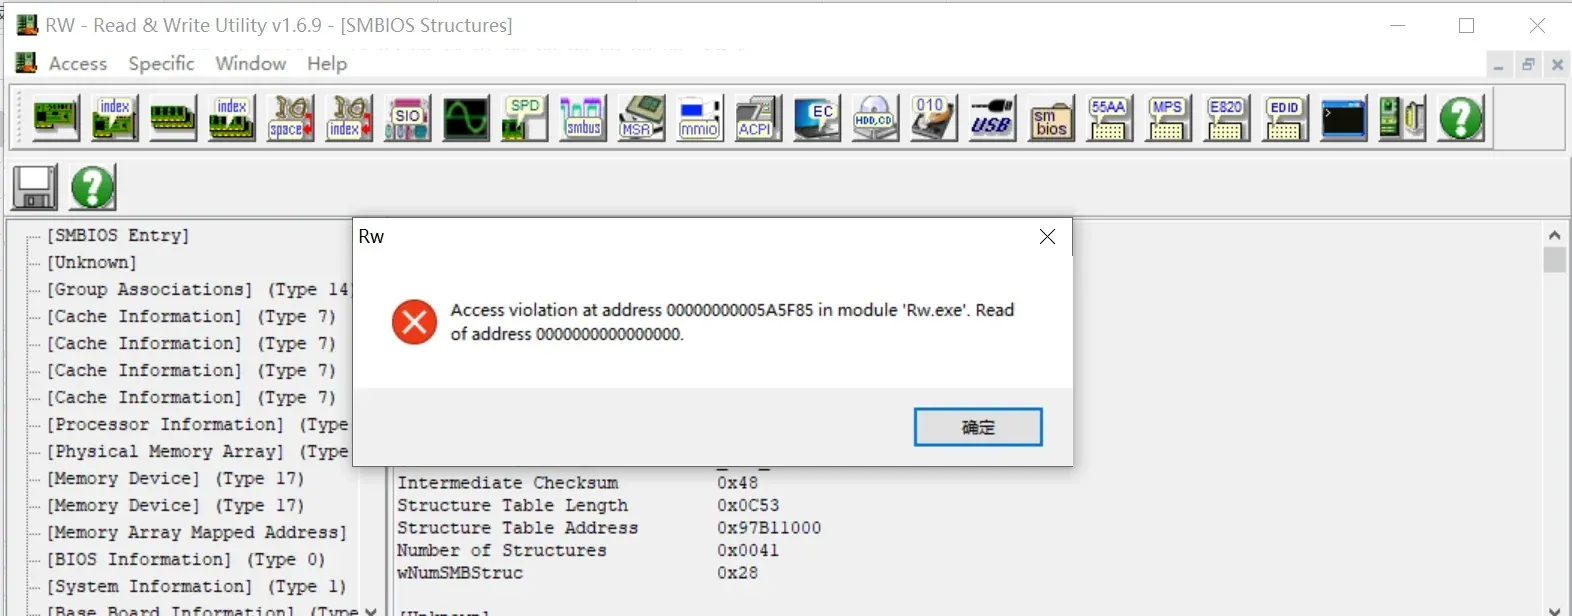Restore the SMBIOS Structures child window
This screenshot has height=616, width=1572.
click(1528, 65)
